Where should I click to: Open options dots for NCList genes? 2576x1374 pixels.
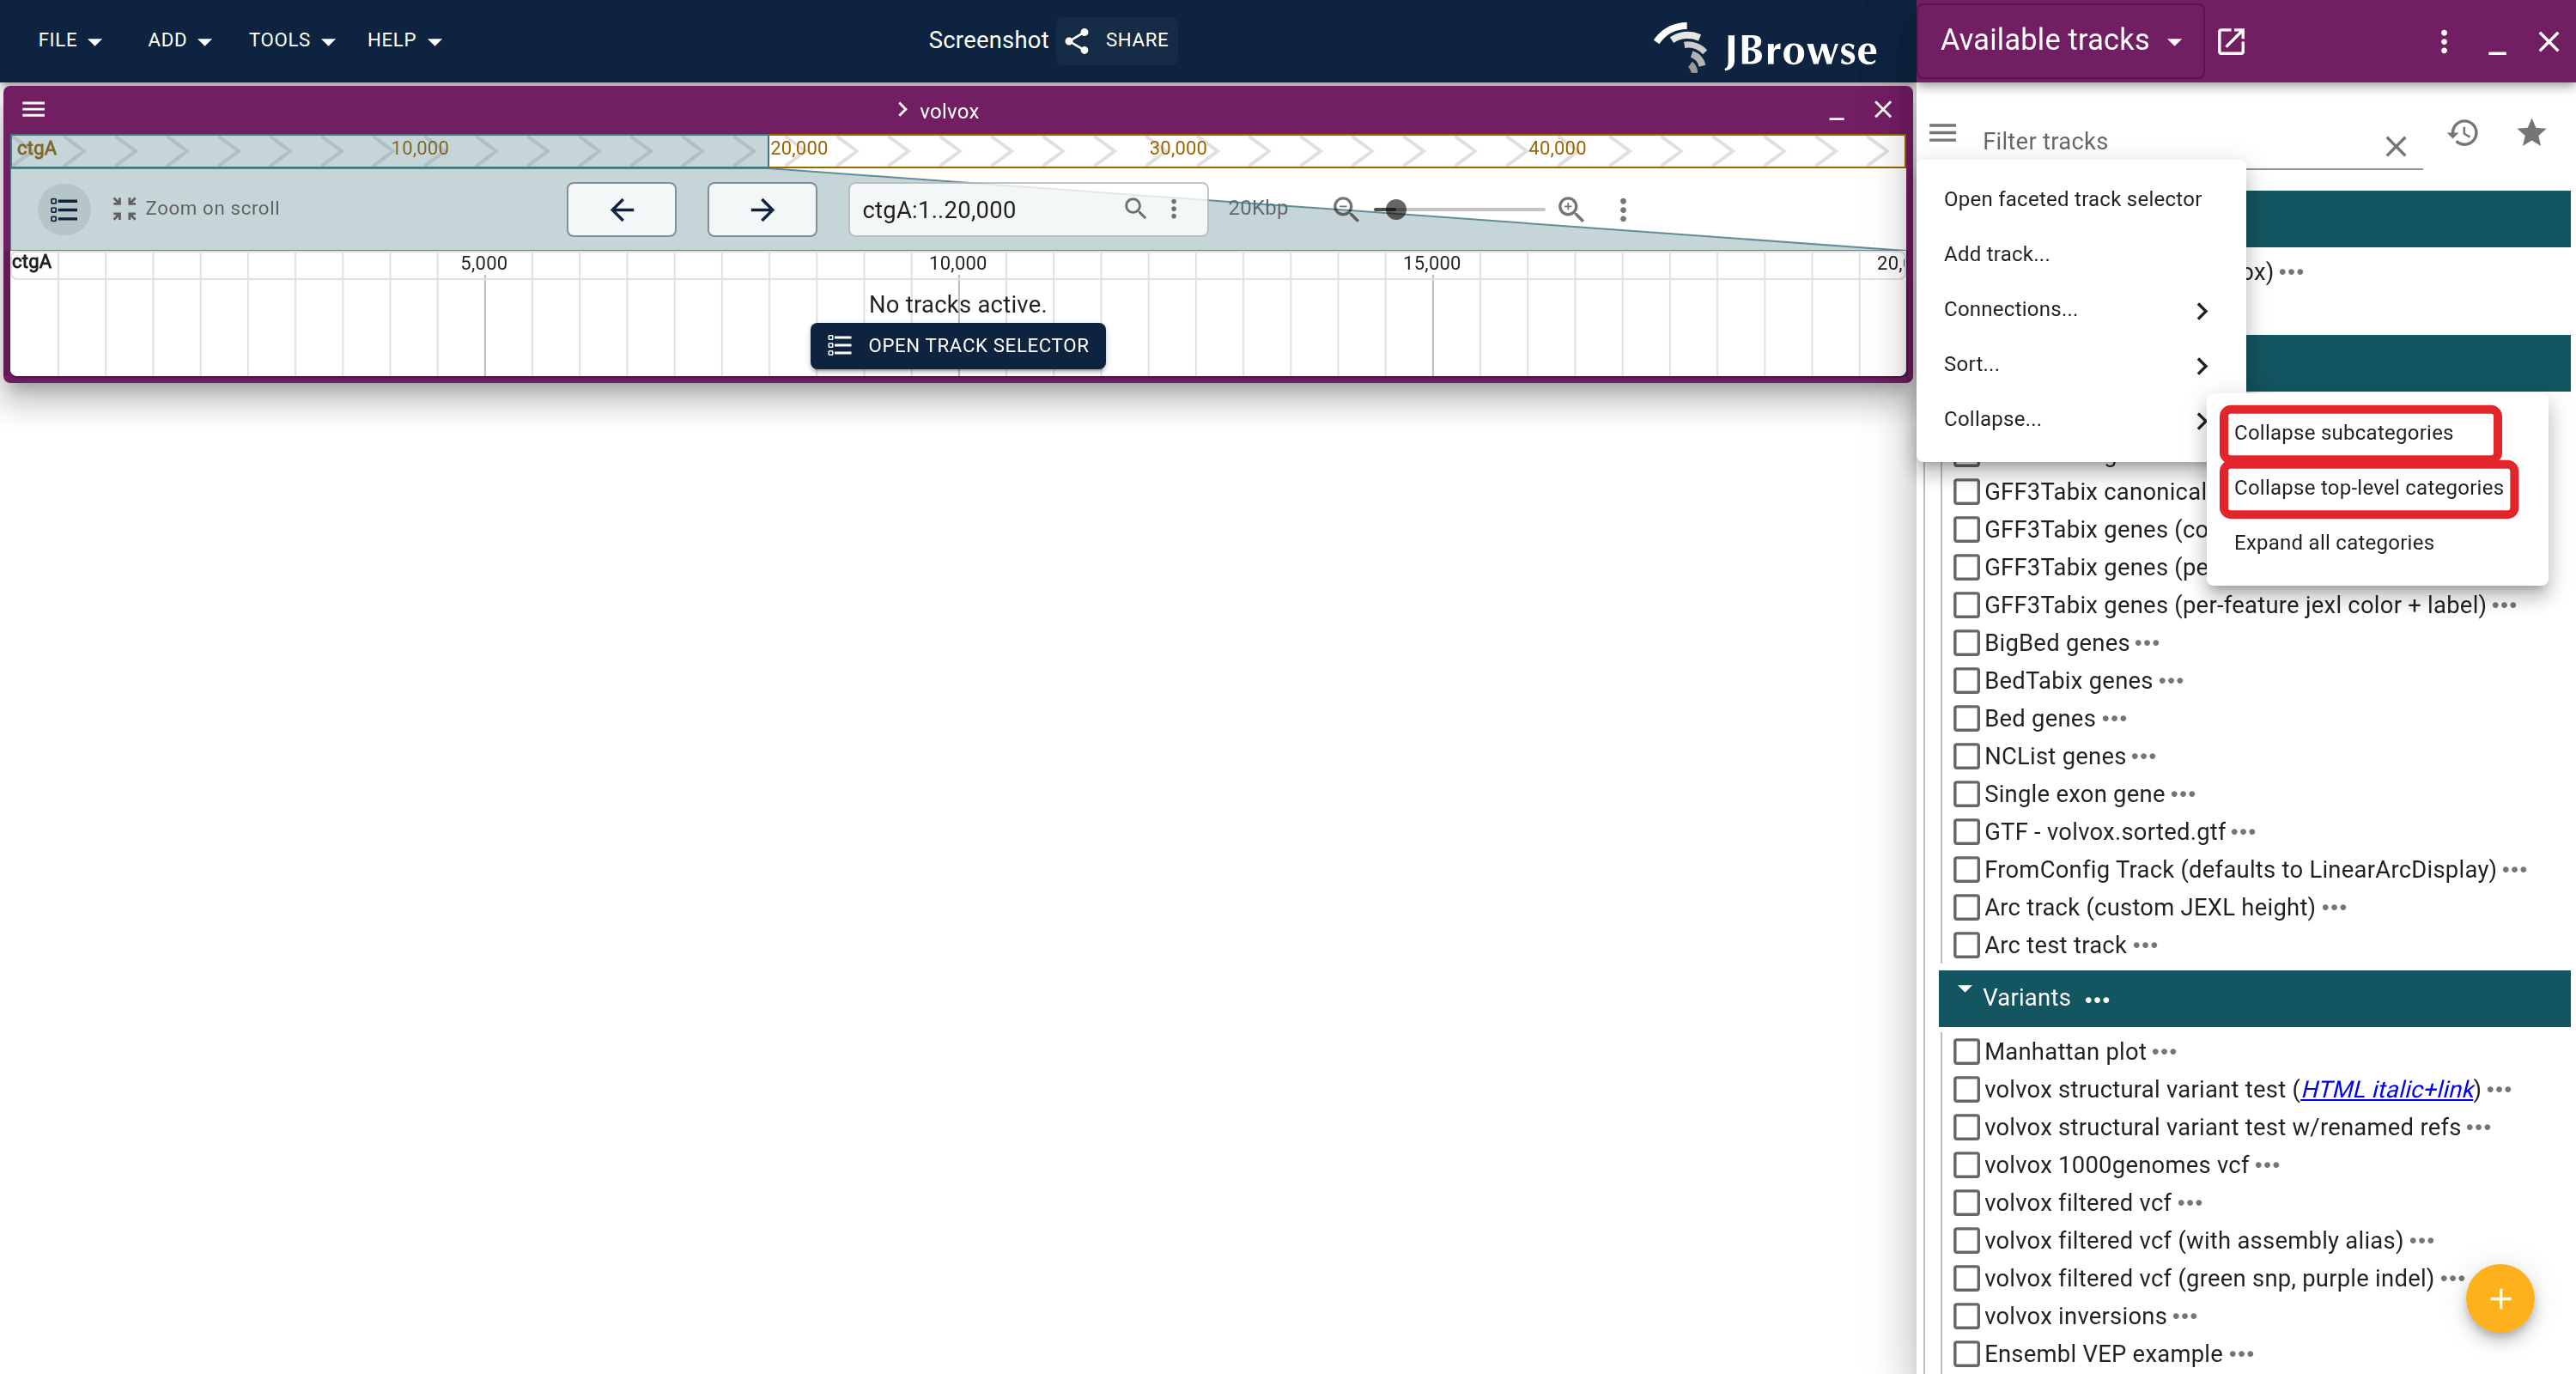pos(2143,756)
